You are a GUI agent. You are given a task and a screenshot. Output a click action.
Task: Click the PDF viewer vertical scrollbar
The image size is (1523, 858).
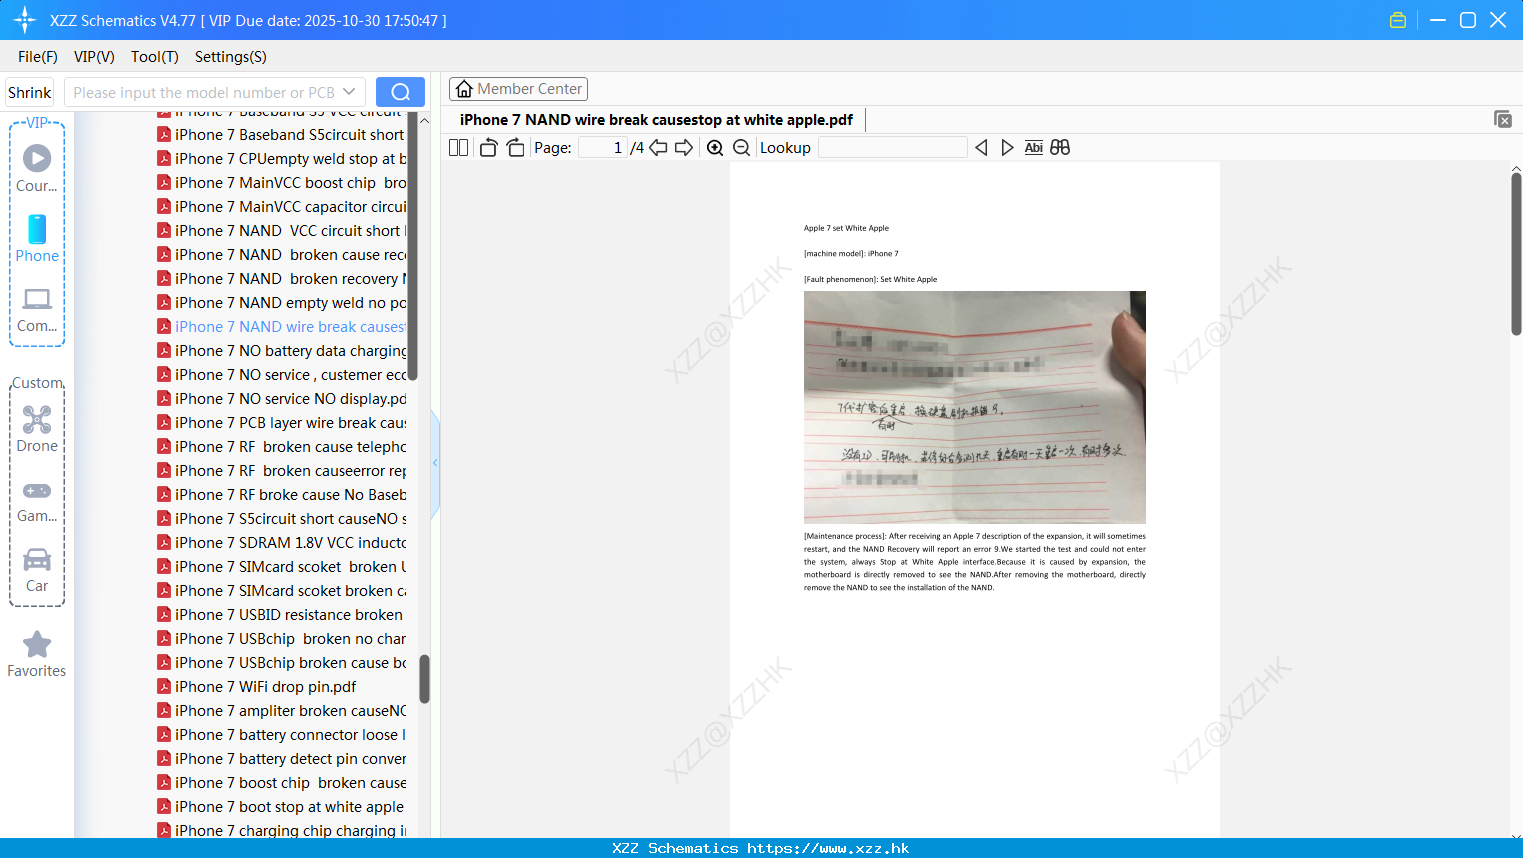1516,255
